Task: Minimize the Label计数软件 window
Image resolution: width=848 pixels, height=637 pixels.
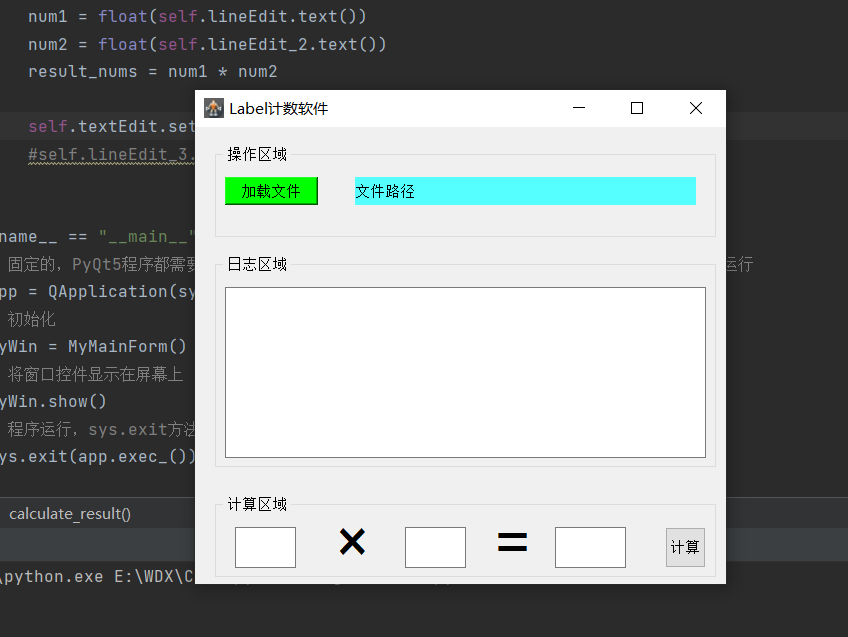Action: coord(579,108)
